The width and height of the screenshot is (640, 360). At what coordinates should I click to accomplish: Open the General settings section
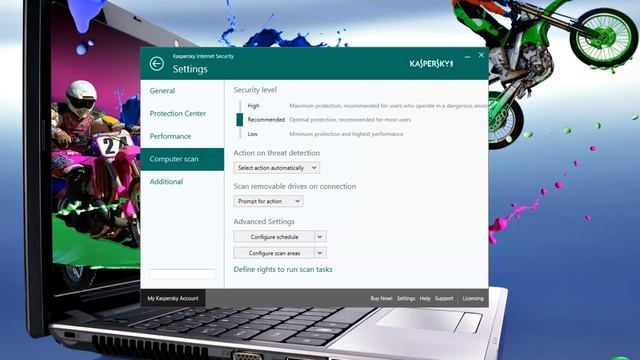click(x=162, y=91)
